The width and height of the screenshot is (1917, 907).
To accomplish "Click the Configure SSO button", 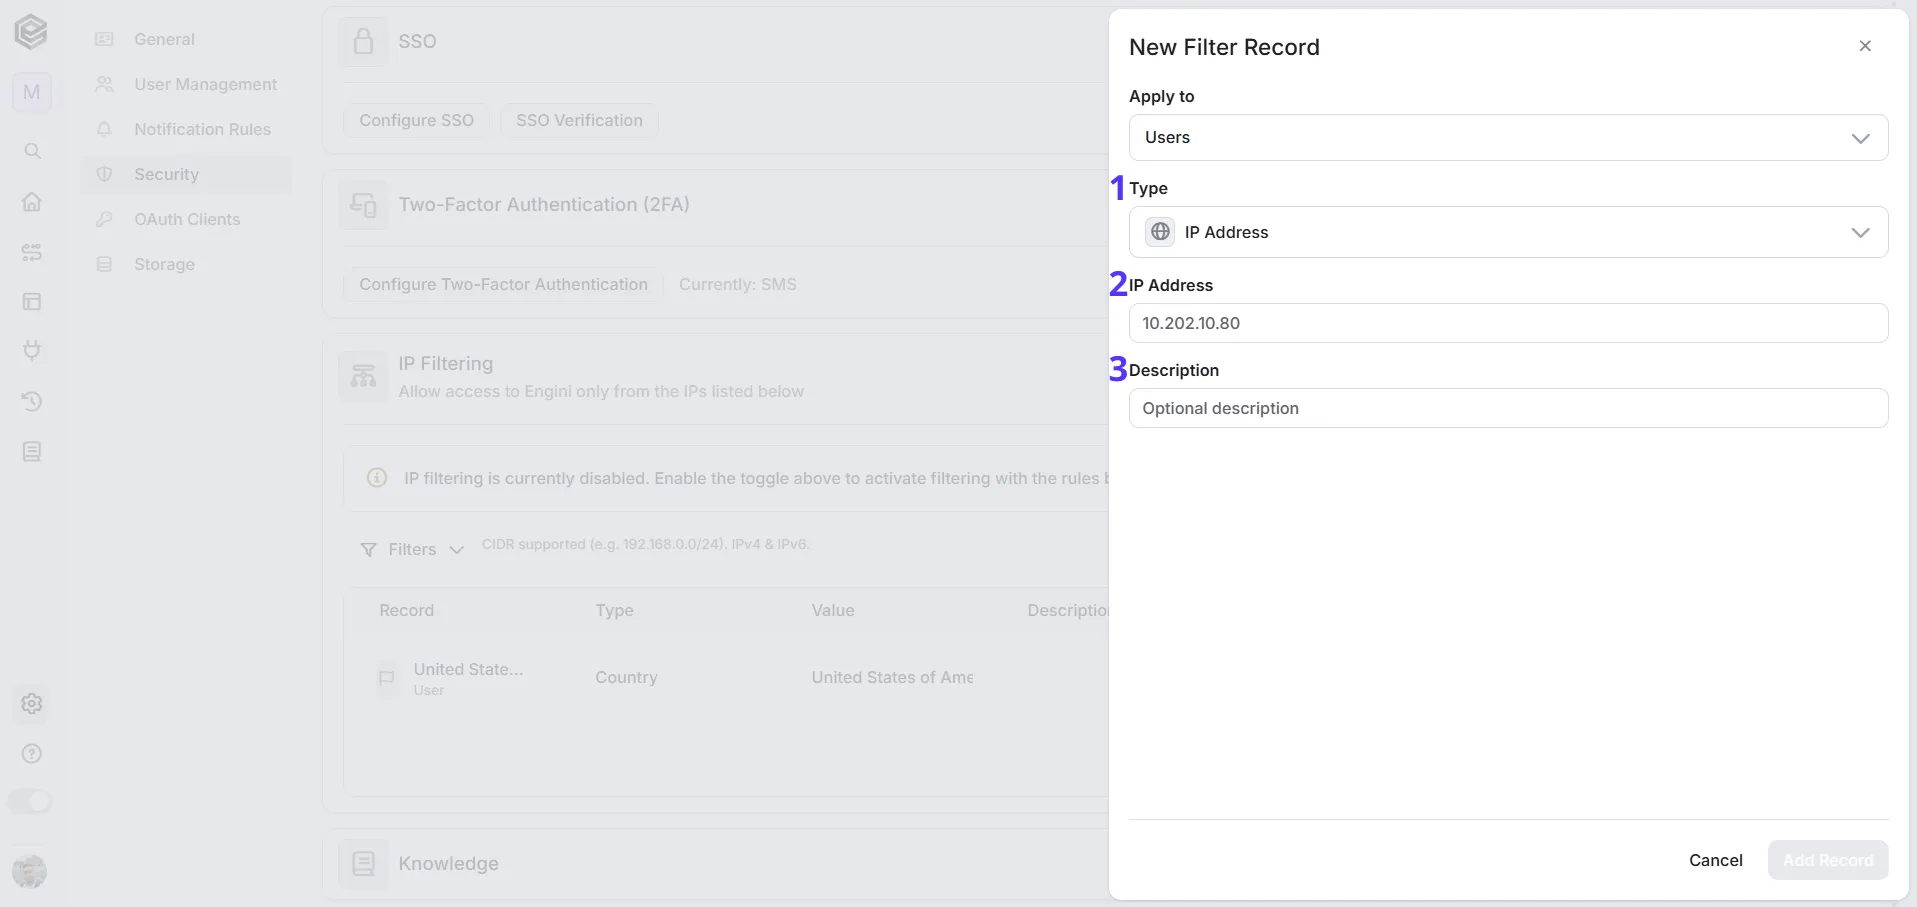I will [416, 120].
